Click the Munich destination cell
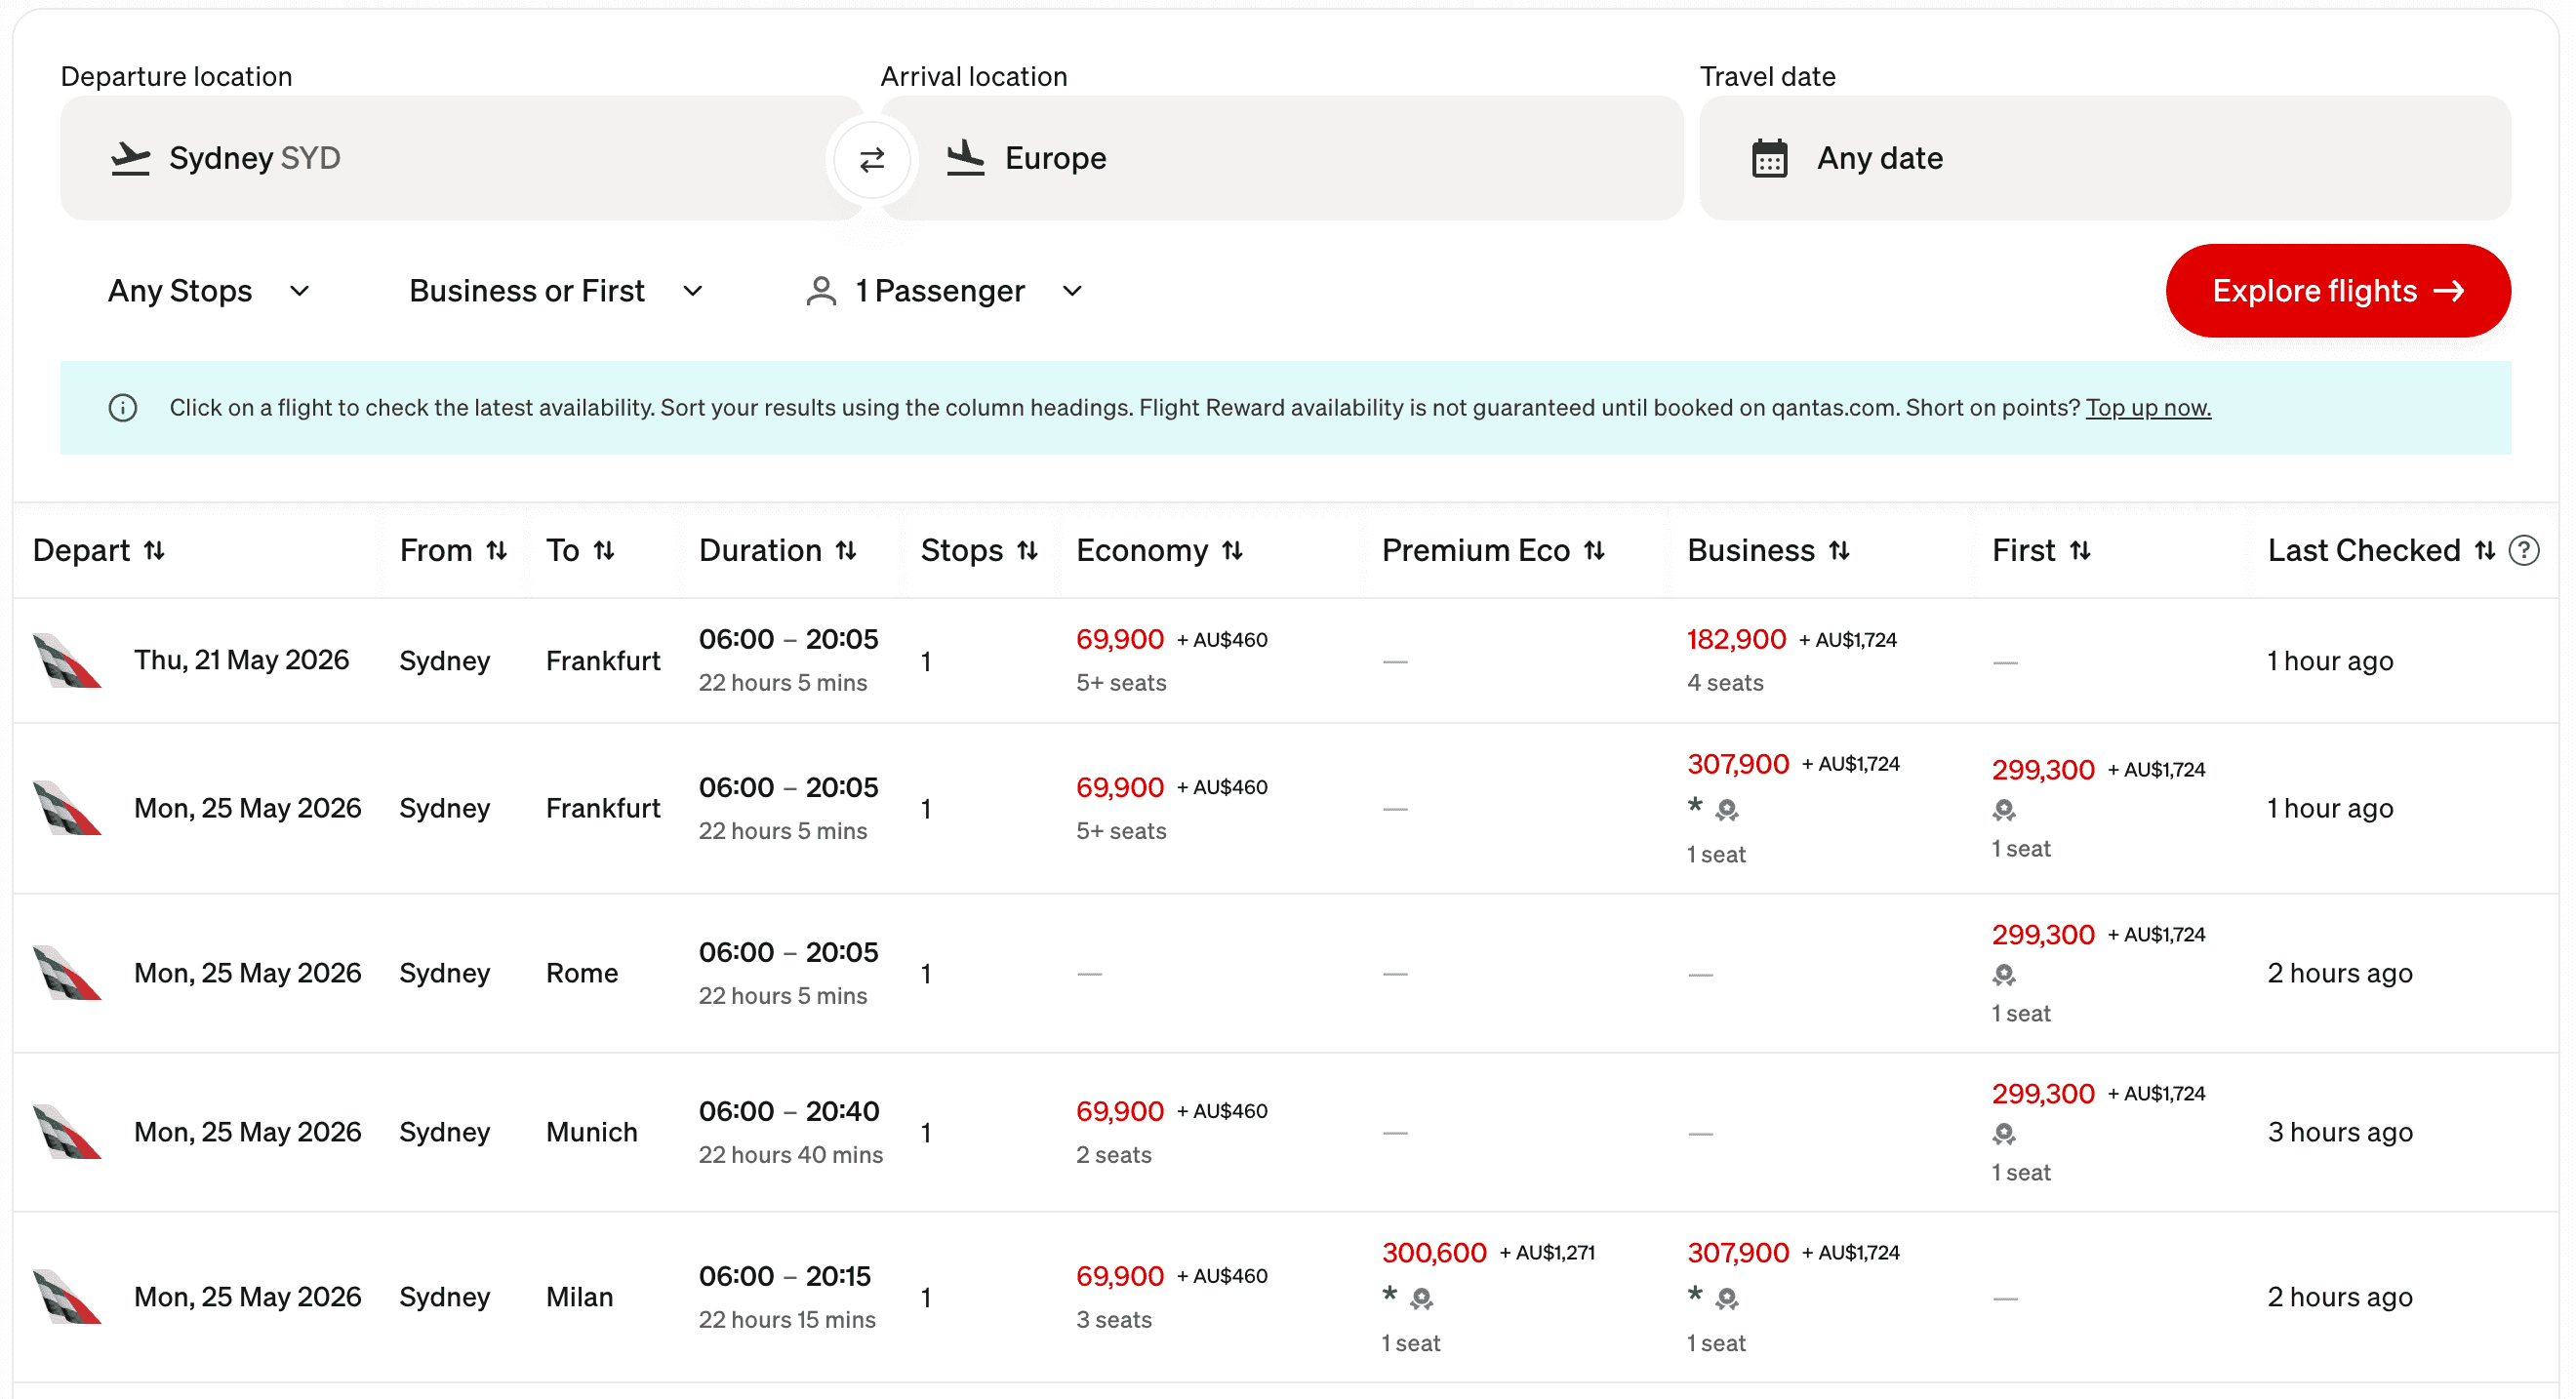This screenshot has width=2576, height=1399. (x=591, y=1132)
